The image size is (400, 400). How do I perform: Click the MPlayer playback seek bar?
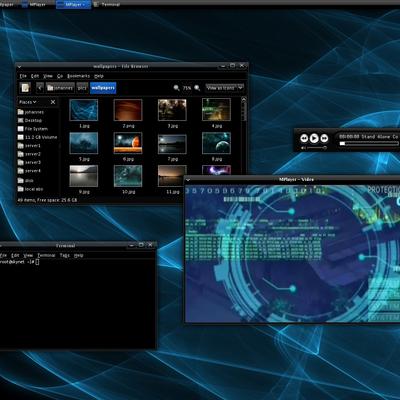click(x=369, y=143)
